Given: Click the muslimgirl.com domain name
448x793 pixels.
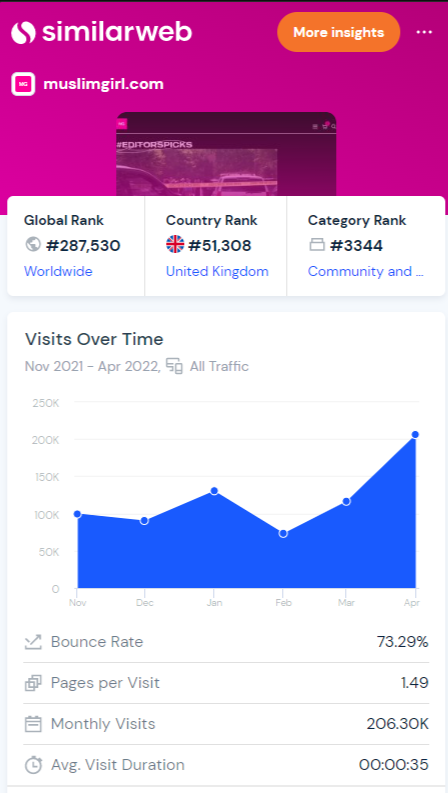Looking at the screenshot, I should (x=104, y=84).
